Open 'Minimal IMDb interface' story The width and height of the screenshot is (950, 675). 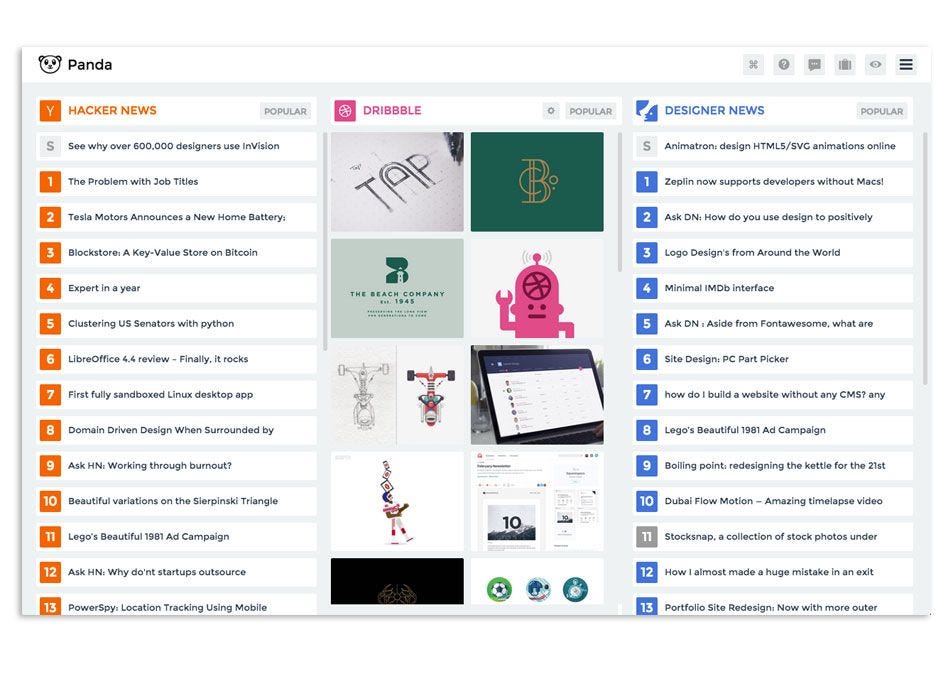coord(772,288)
